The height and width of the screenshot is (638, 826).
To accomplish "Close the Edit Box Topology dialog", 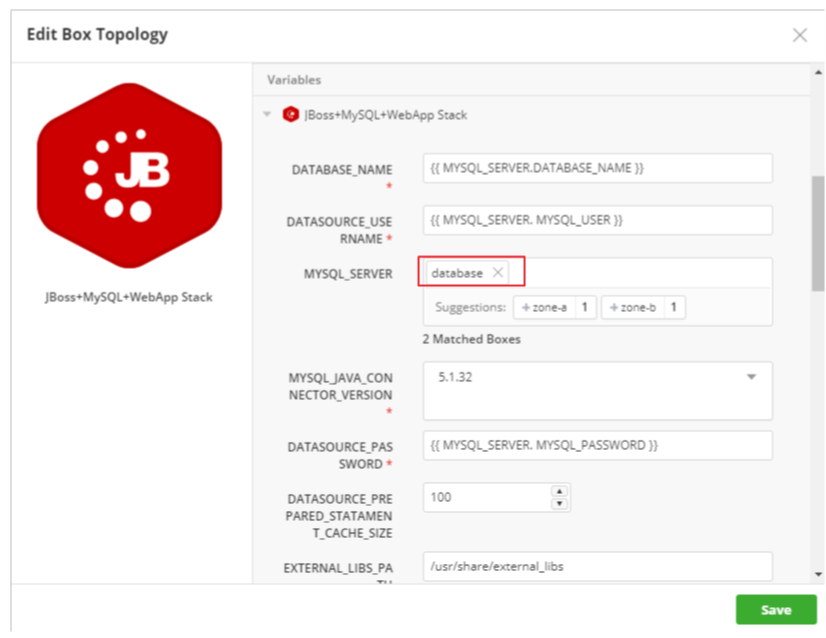I will (x=800, y=35).
